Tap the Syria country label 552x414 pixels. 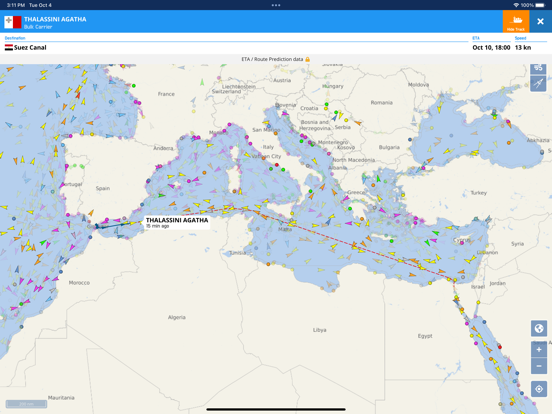click(x=518, y=244)
